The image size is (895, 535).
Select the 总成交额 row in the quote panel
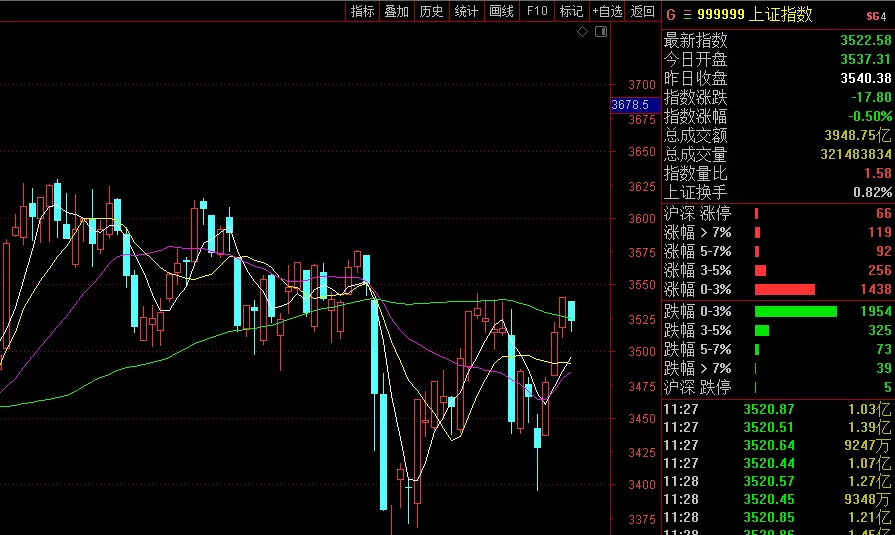point(777,135)
